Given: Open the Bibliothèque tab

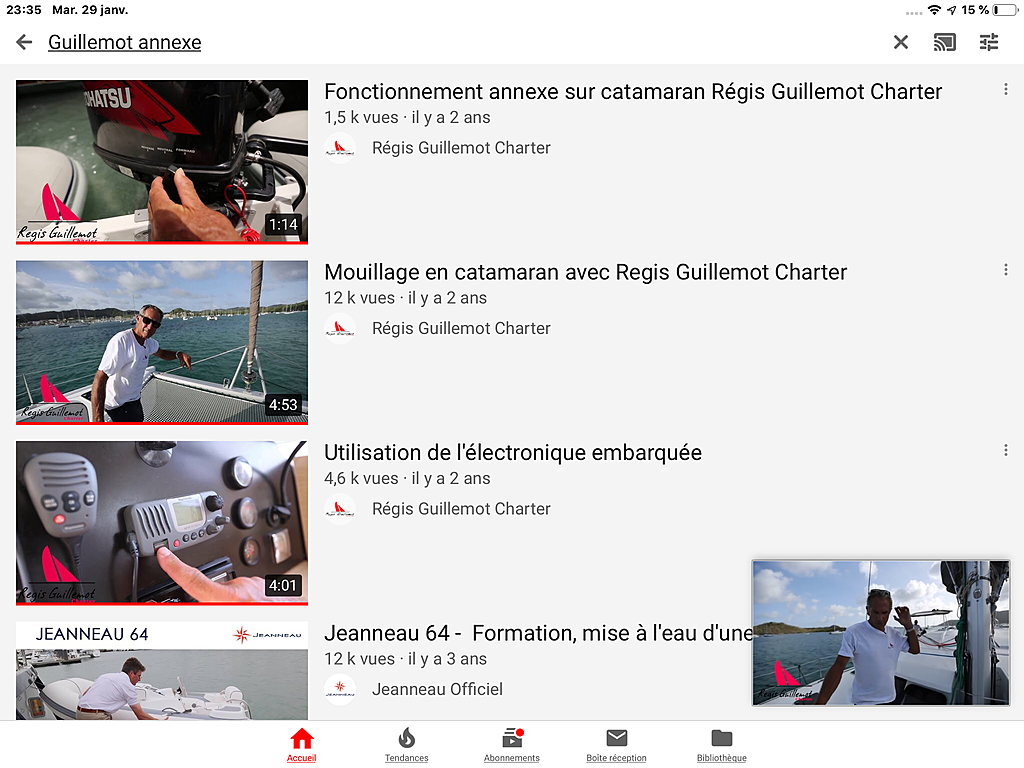Looking at the screenshot, I should 722,744.
